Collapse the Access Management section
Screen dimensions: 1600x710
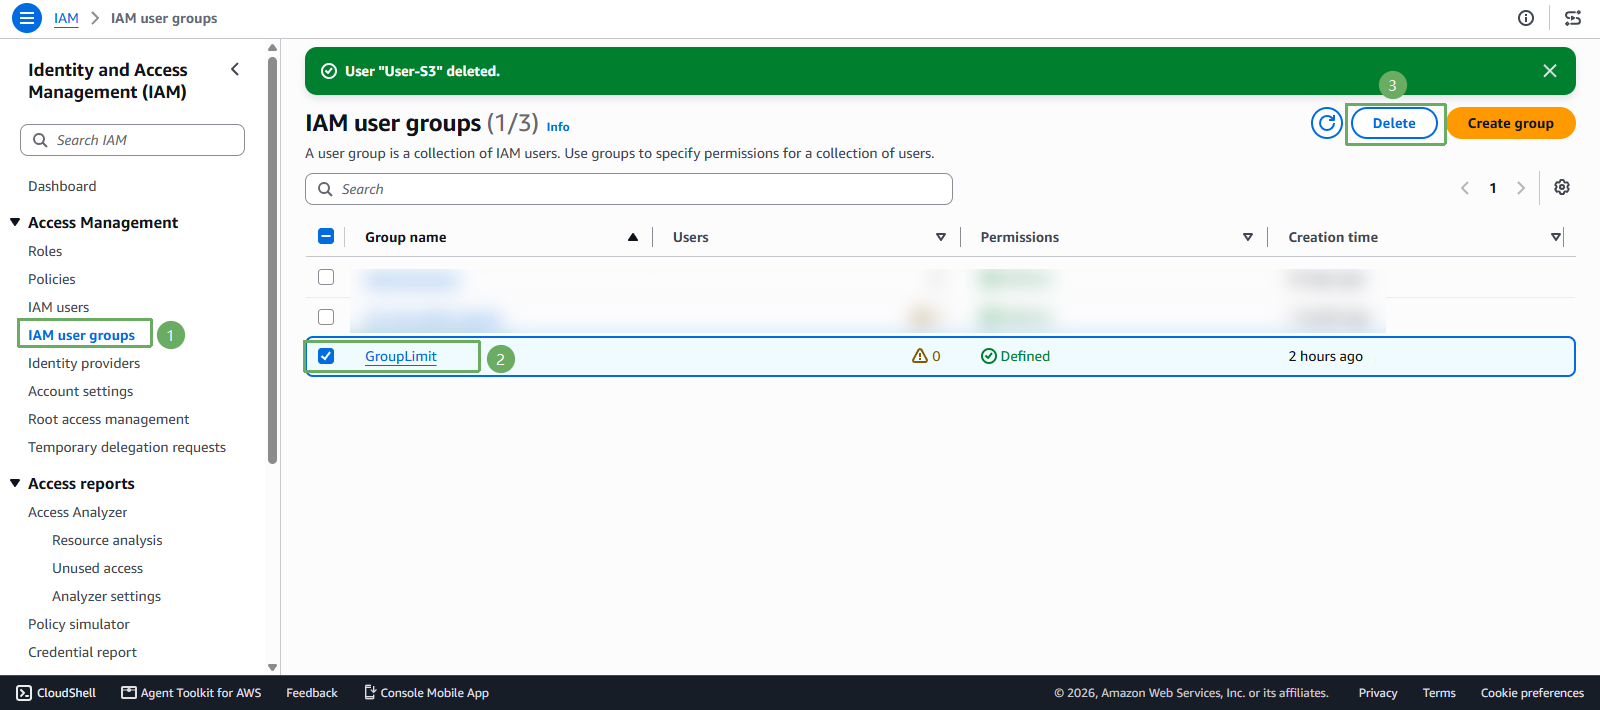click(x=15, y=222)
